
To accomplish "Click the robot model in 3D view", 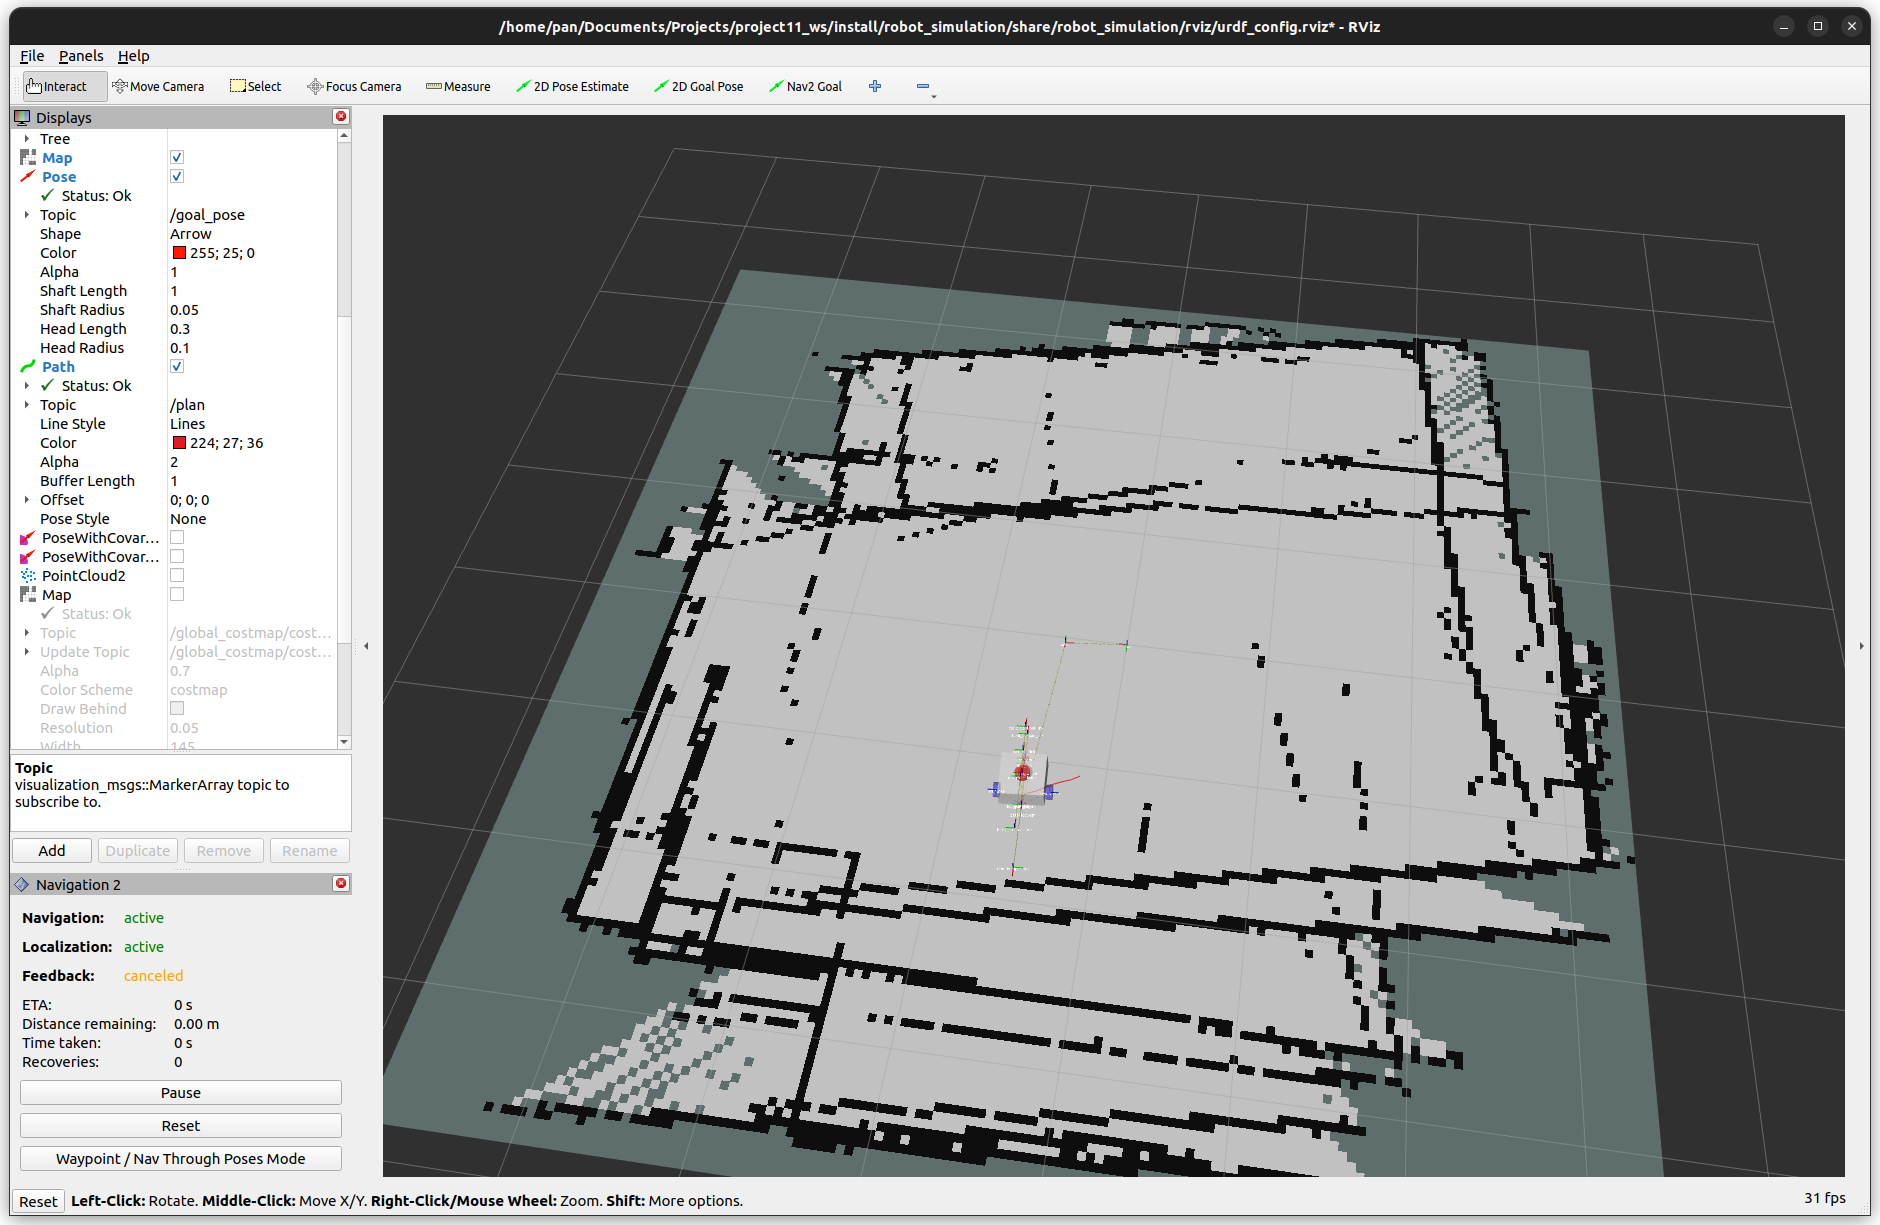I will pos(1022,777).
